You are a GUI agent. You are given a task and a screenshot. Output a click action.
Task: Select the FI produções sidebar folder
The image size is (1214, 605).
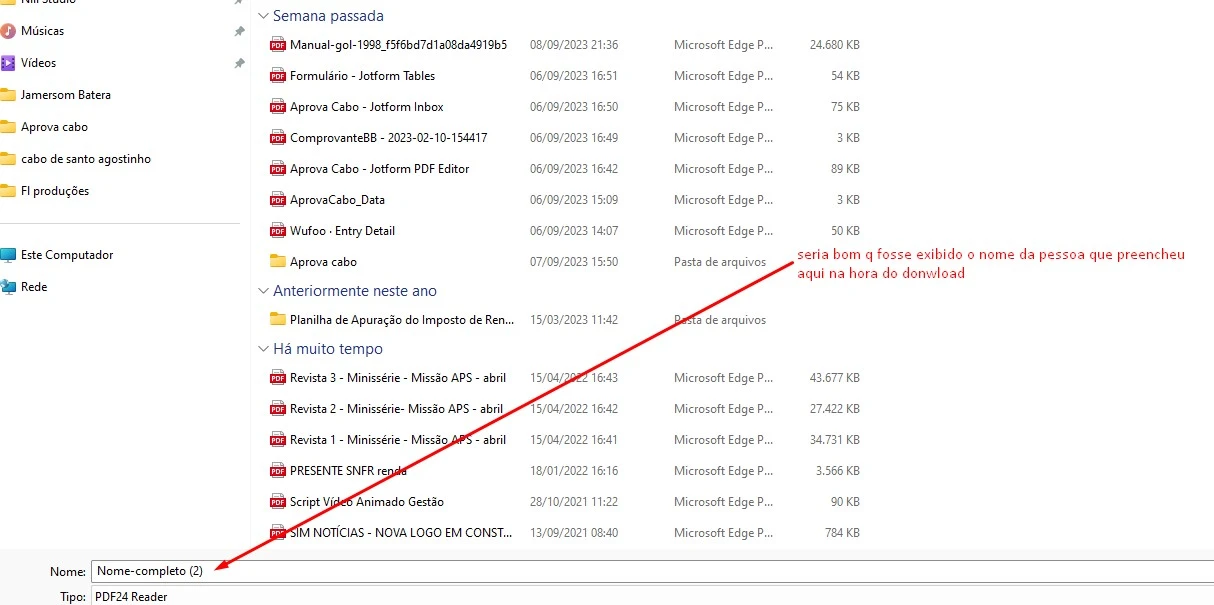[53, 190]
